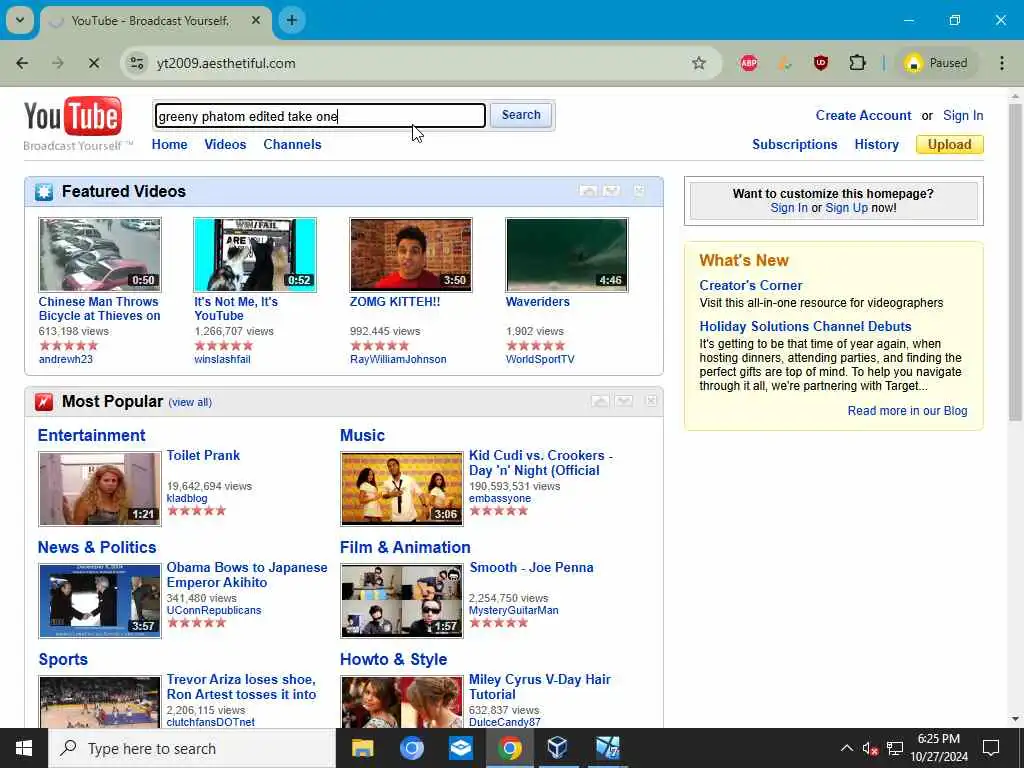Open Creator's Corner link
This screenshot has height=768, width=1024.
tap(750, 285)
